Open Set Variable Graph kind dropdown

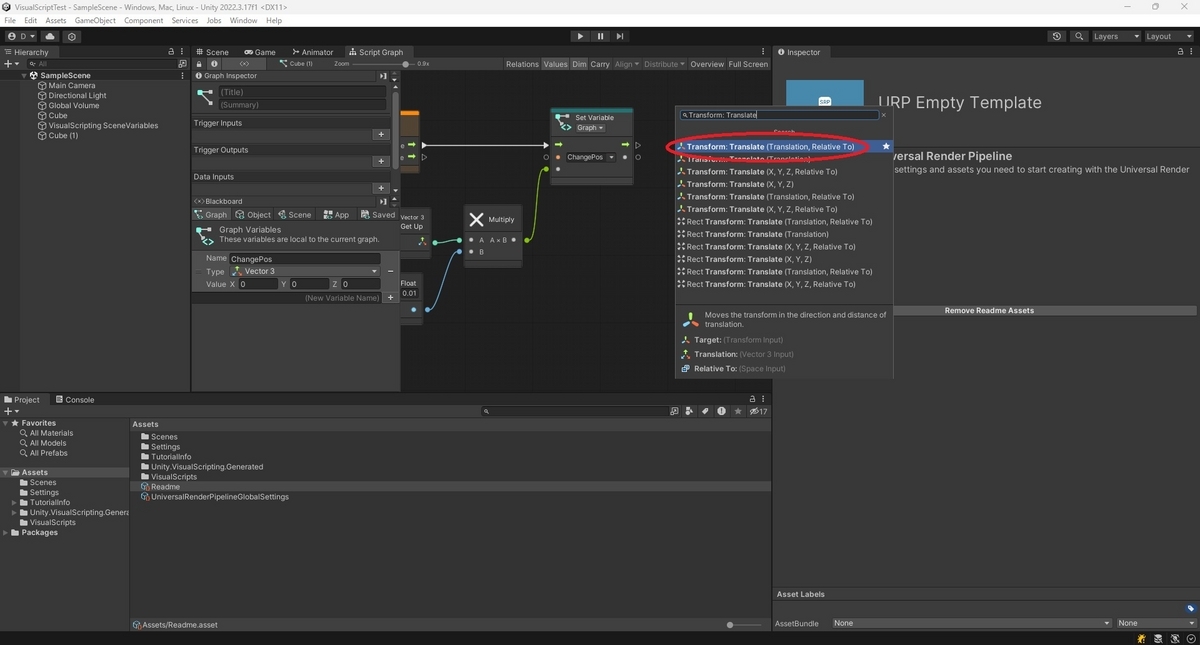590,128
